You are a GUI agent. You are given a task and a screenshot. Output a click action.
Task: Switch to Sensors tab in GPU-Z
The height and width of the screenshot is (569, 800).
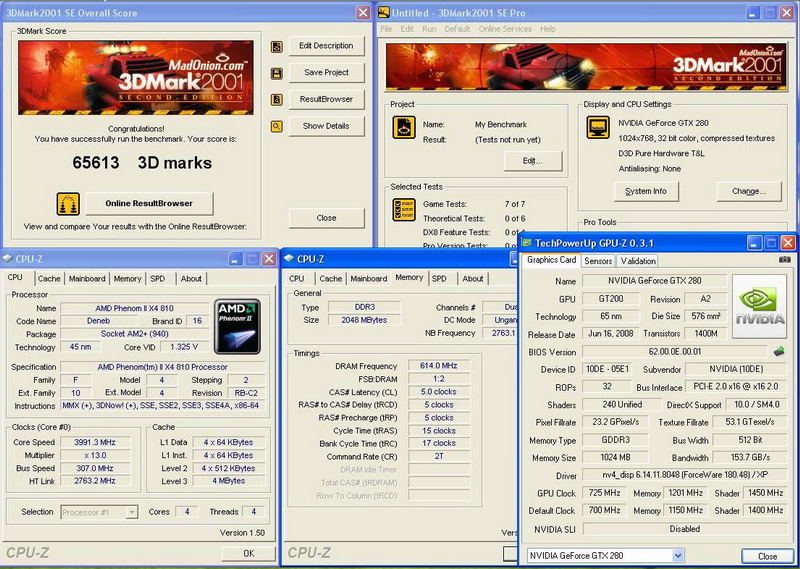pyautogui.click(x=598, y=261)
